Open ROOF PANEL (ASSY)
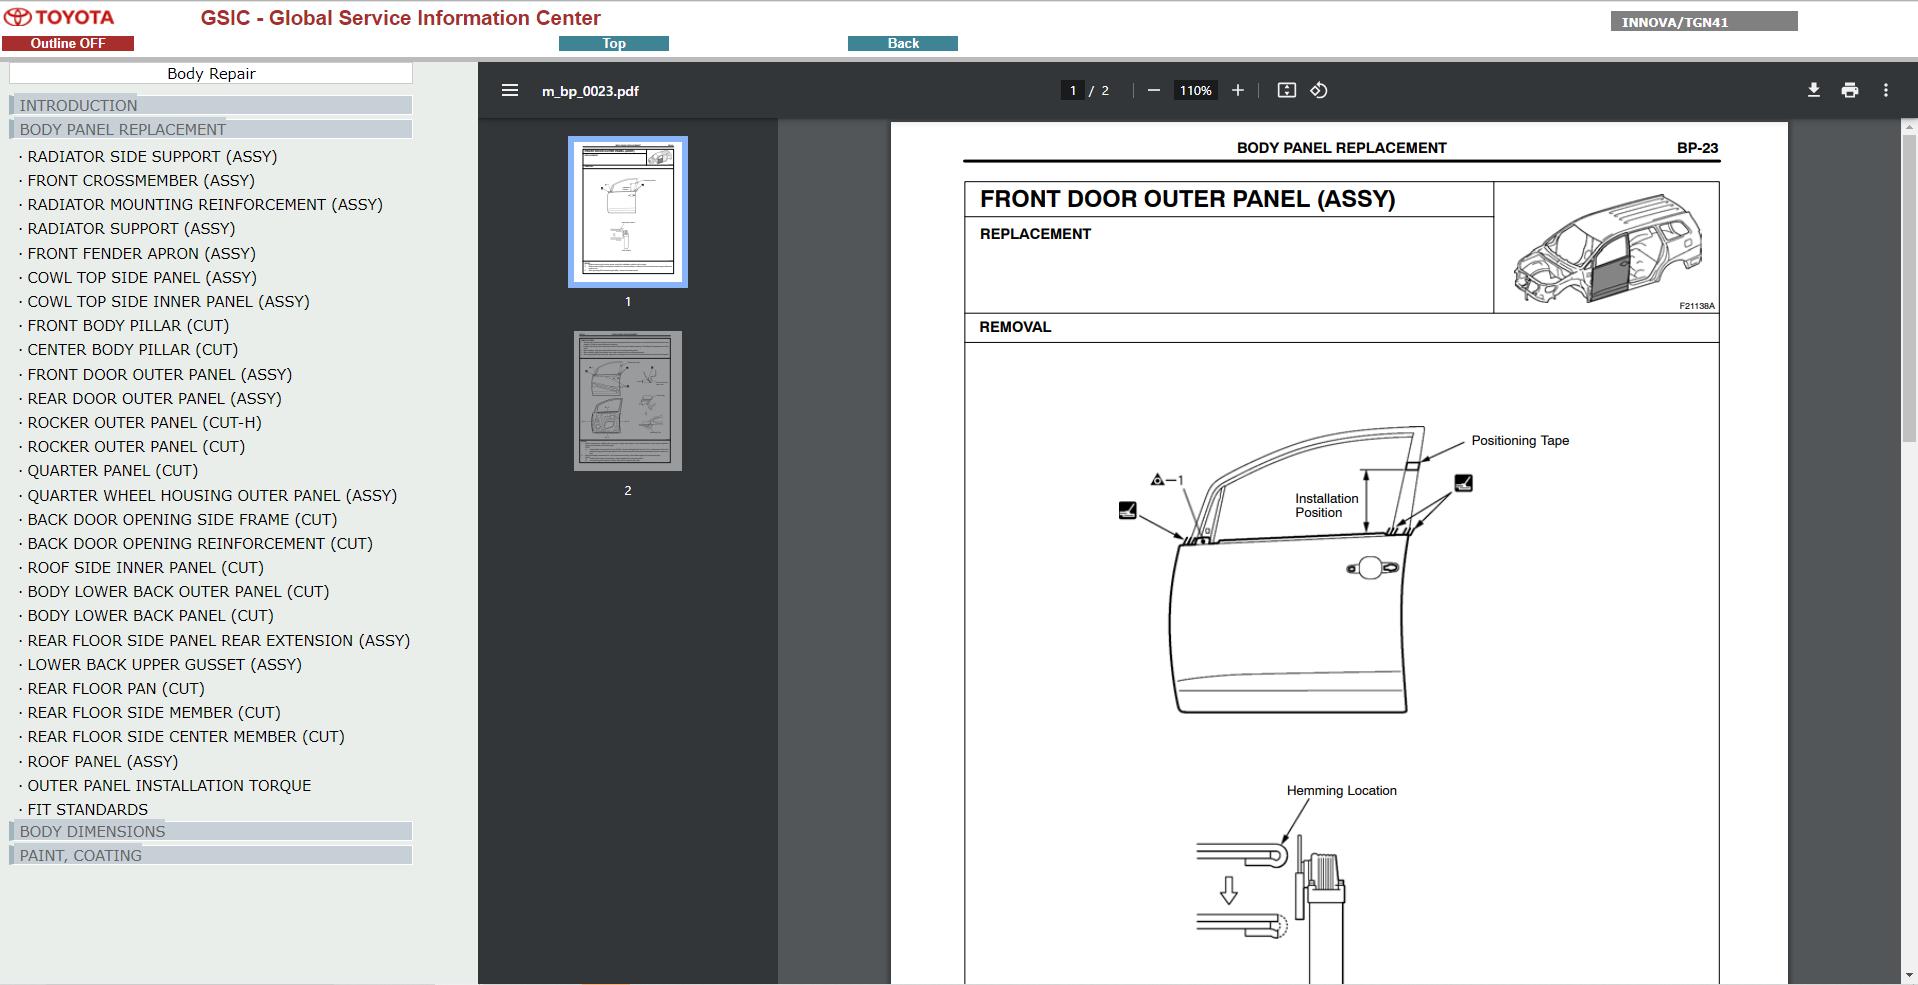1918x985 pixels. coord(102,761)
